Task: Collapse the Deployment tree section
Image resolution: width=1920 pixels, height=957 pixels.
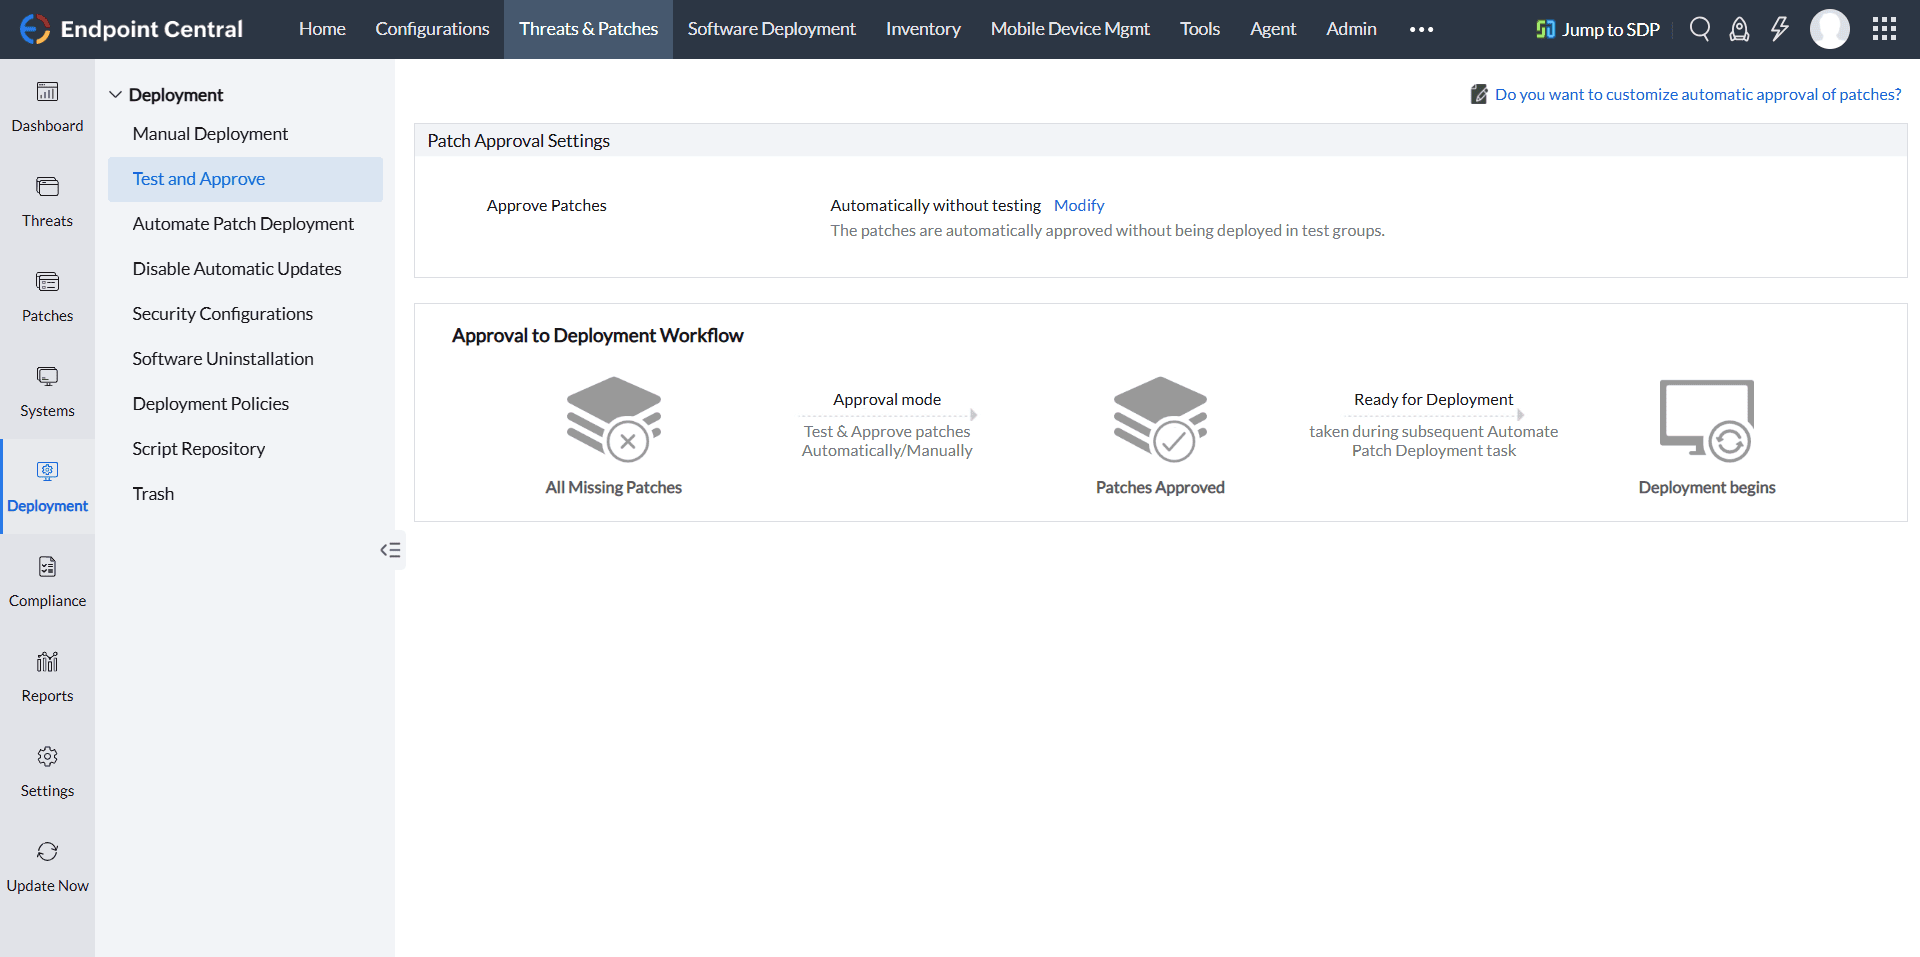Action: click(x=116, y=94)
